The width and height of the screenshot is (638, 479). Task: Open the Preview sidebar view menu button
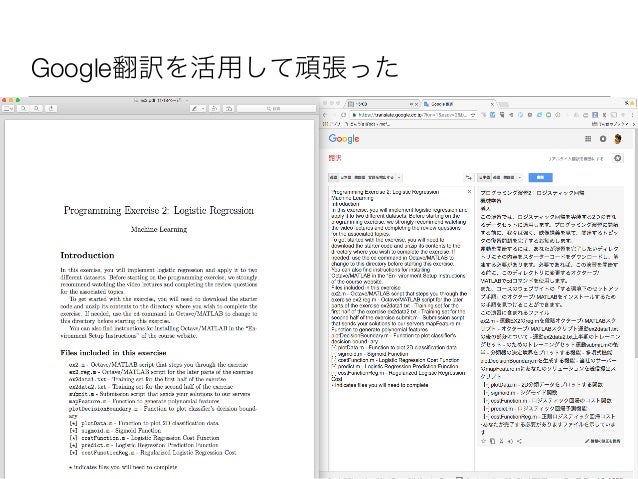(x=9, y=109)
